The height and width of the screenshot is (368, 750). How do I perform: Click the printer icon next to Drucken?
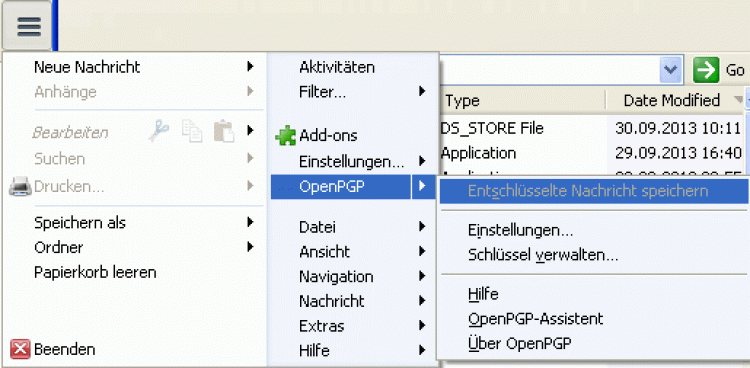20,186
